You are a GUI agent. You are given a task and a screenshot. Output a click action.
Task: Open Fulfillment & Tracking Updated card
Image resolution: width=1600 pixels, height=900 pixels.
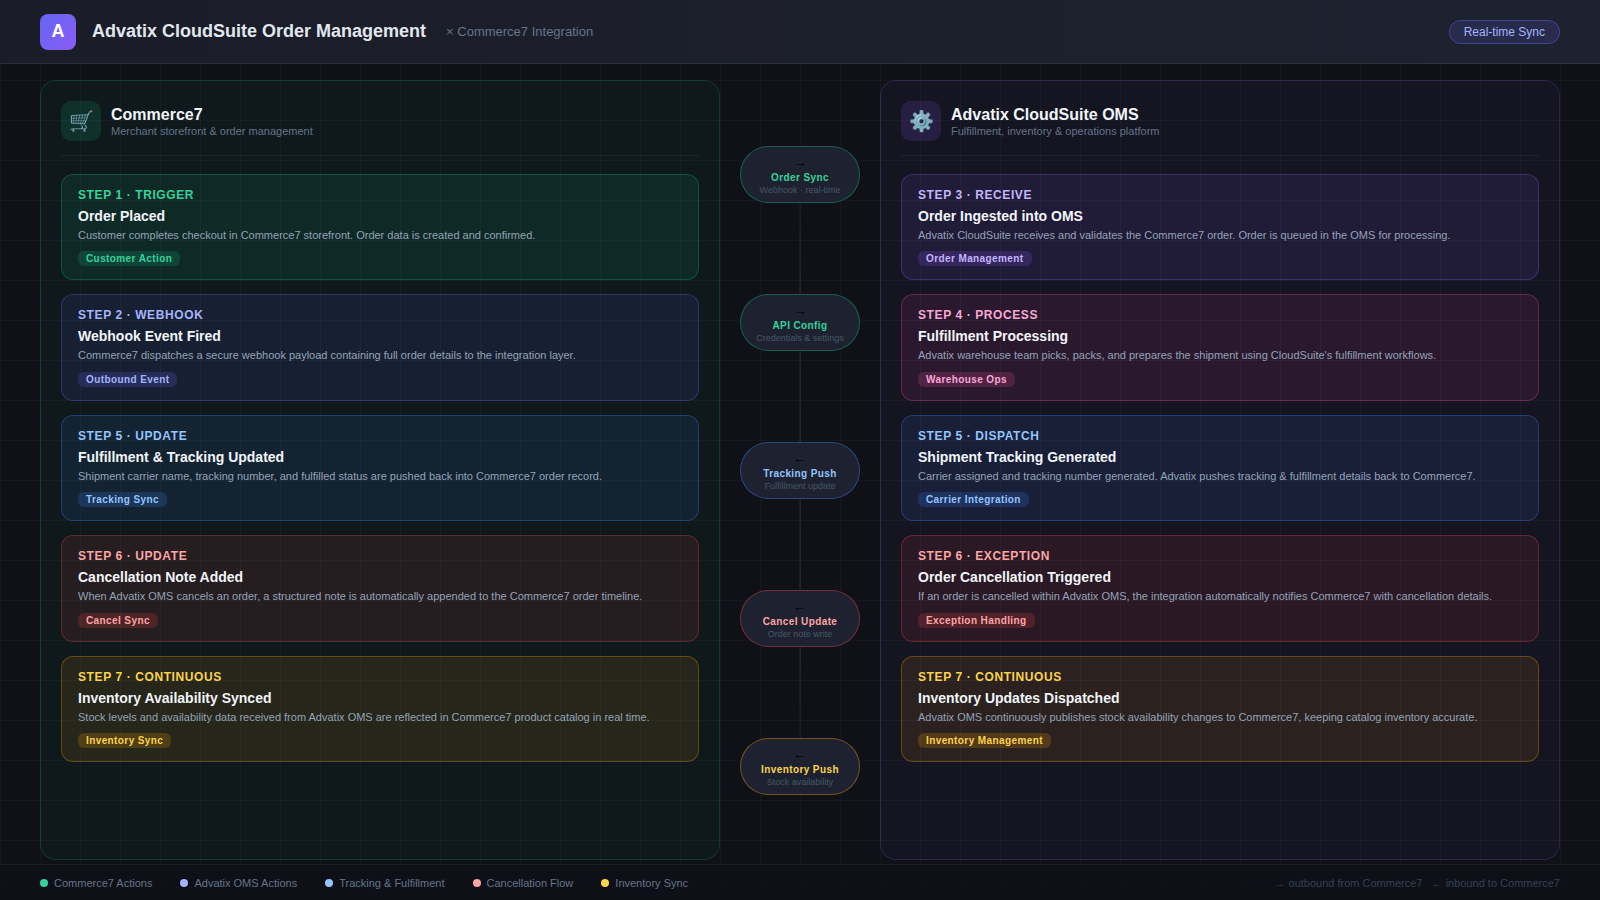(x=380, y=468)
